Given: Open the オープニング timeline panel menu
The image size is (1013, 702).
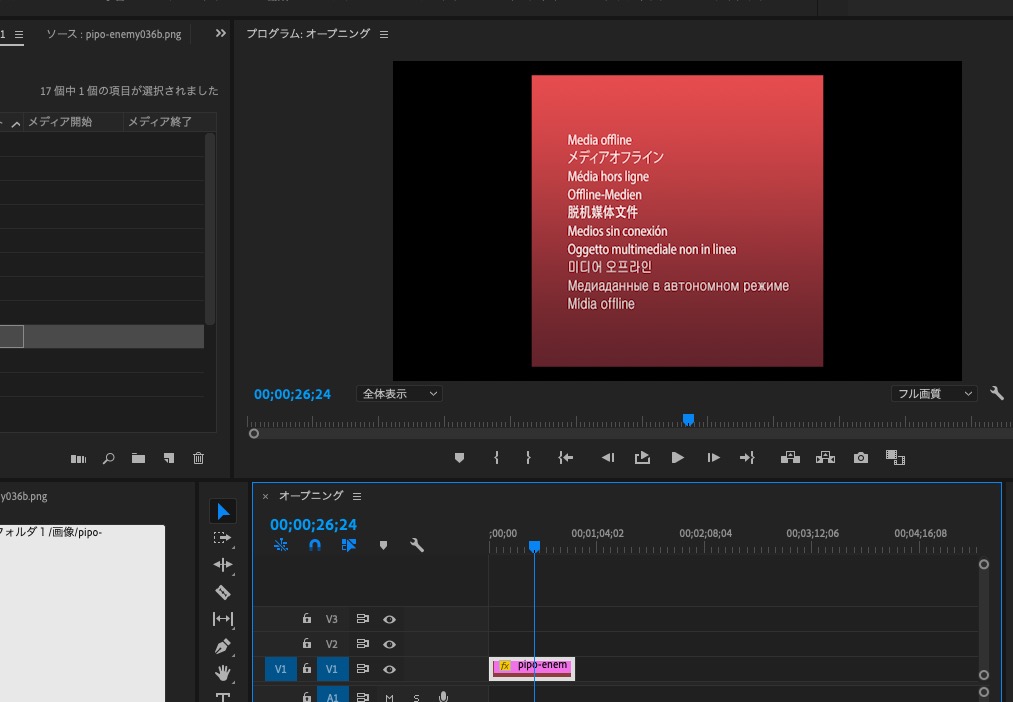Looking at the screenshot, I should pos(357,496).
